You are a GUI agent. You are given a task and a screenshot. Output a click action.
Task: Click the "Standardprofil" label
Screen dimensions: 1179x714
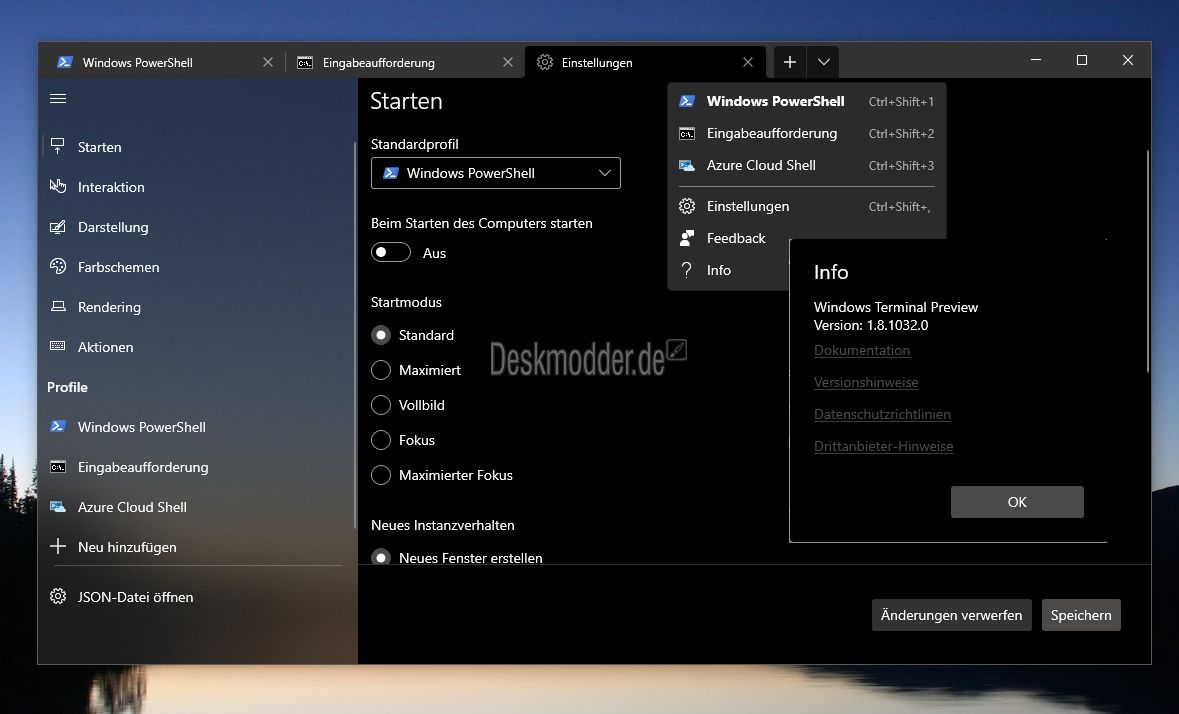point(414,144)
